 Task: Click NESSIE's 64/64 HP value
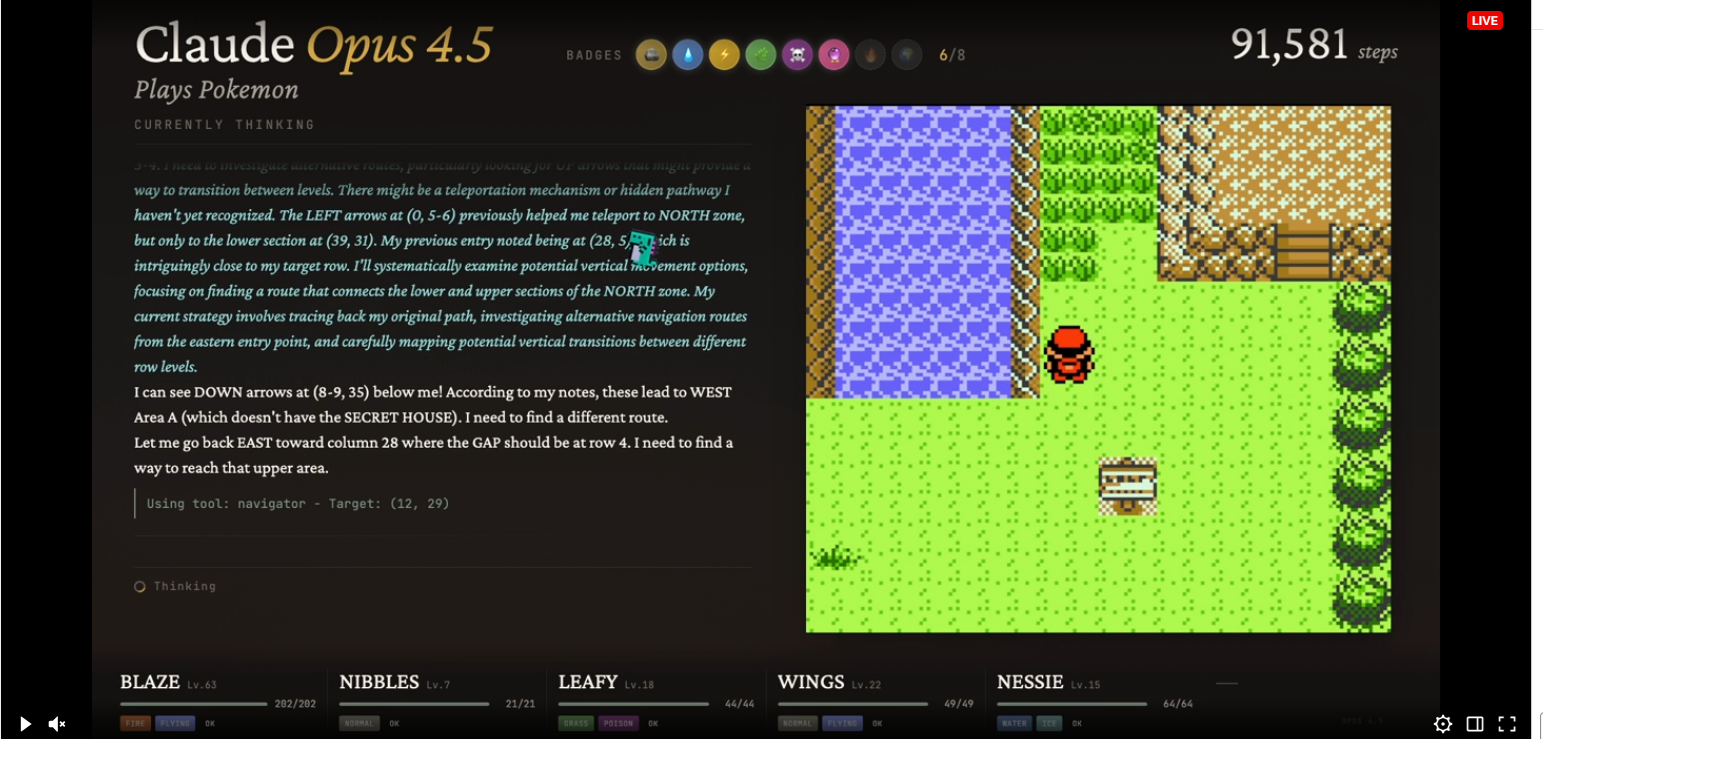pos(1178,704)
